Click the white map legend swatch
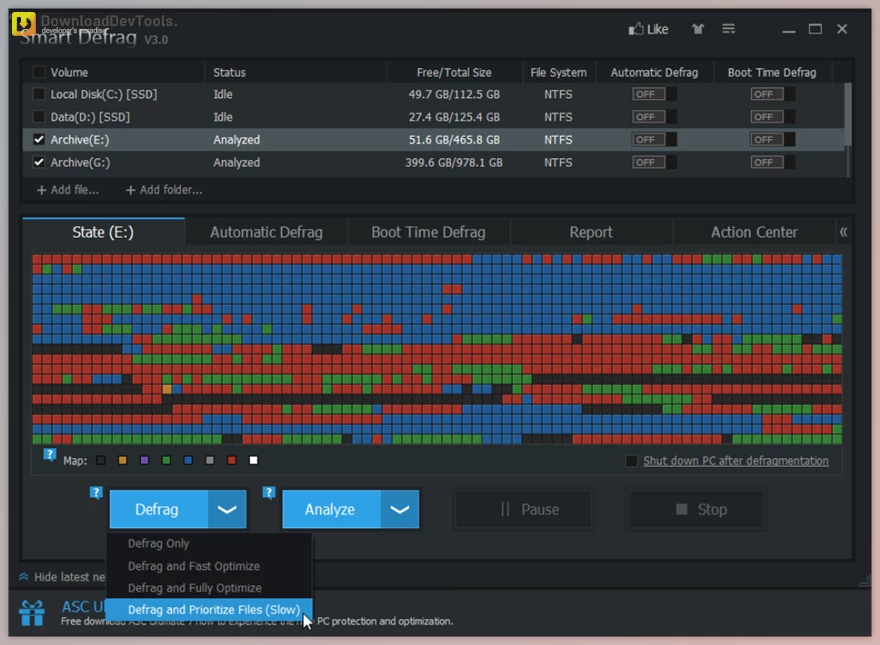 coord(254,460)
